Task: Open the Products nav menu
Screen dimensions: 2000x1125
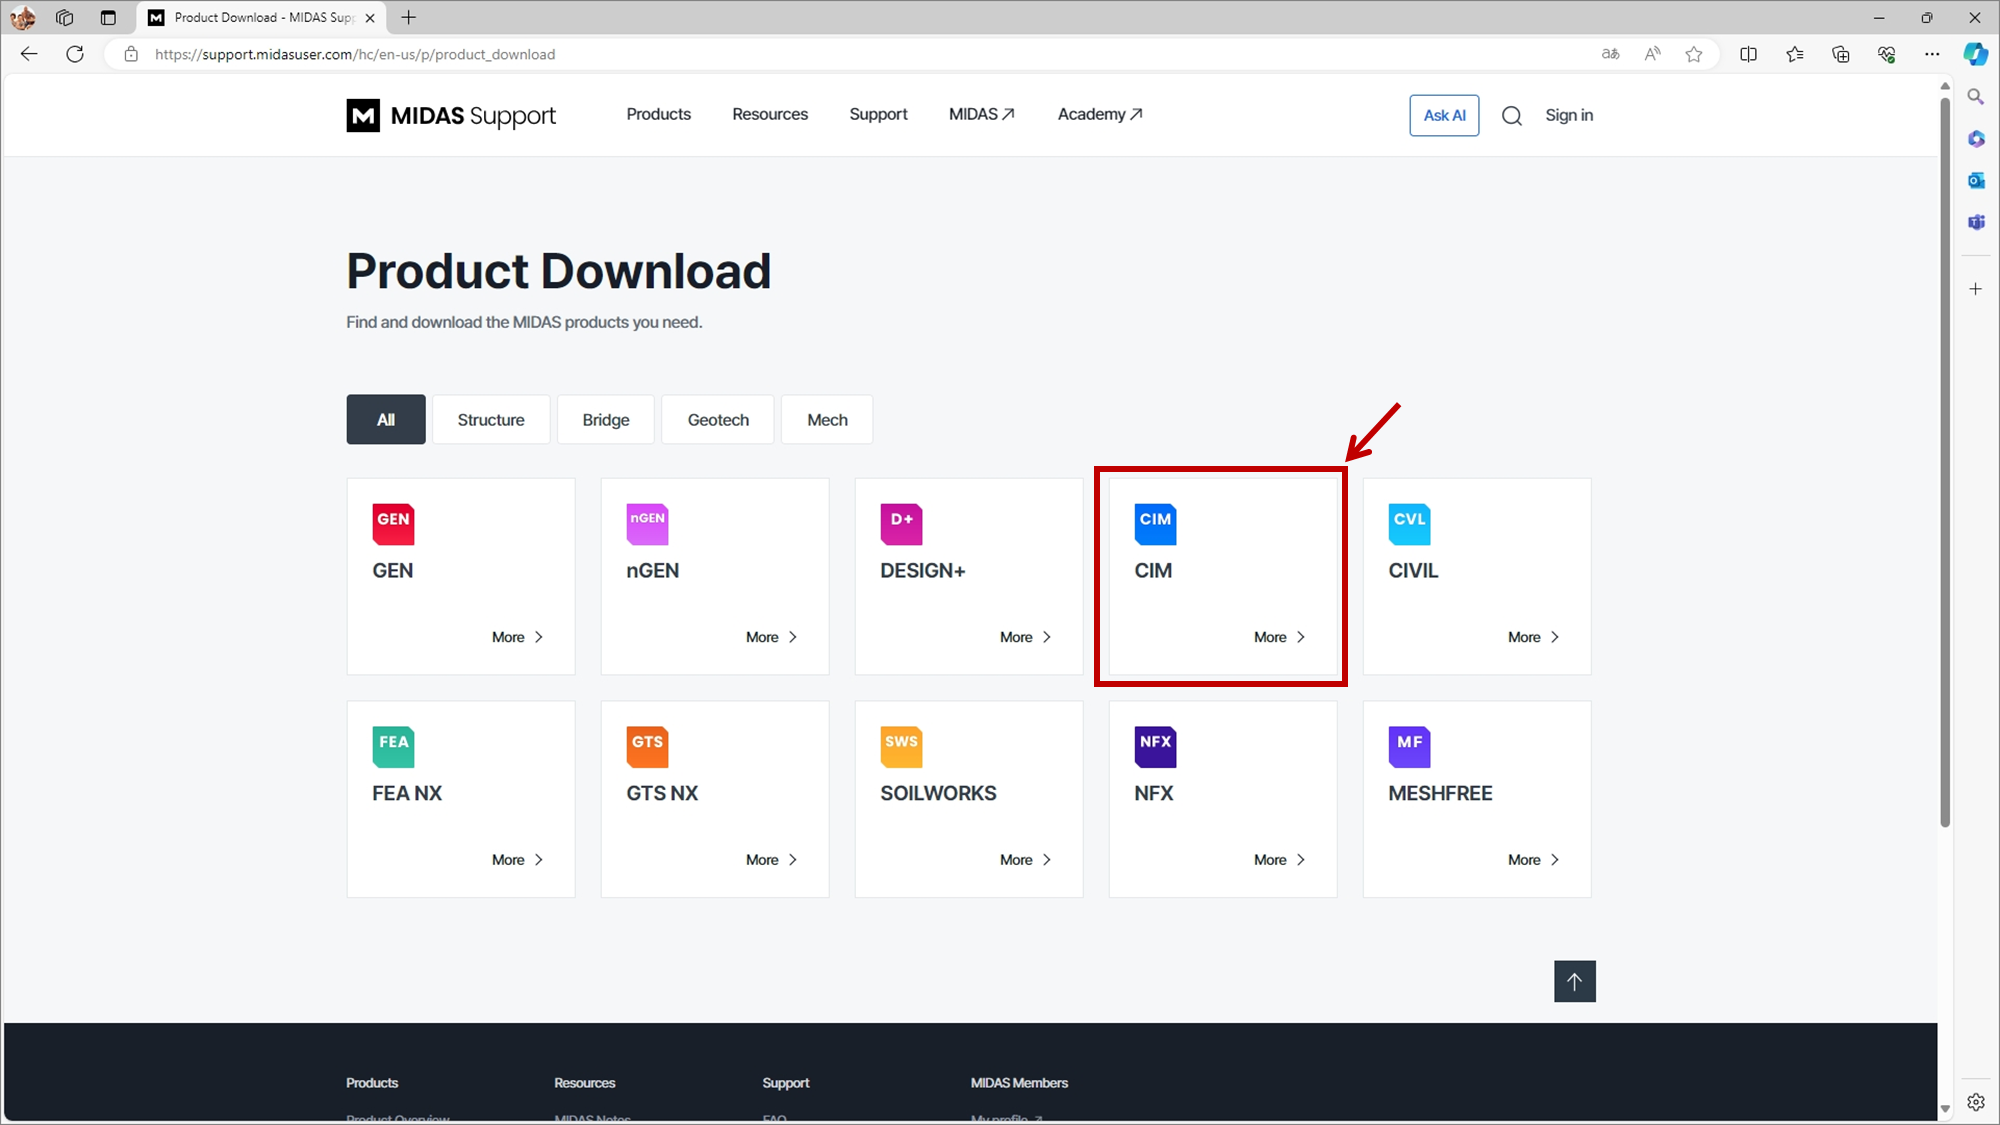Action: coord(659,114)
